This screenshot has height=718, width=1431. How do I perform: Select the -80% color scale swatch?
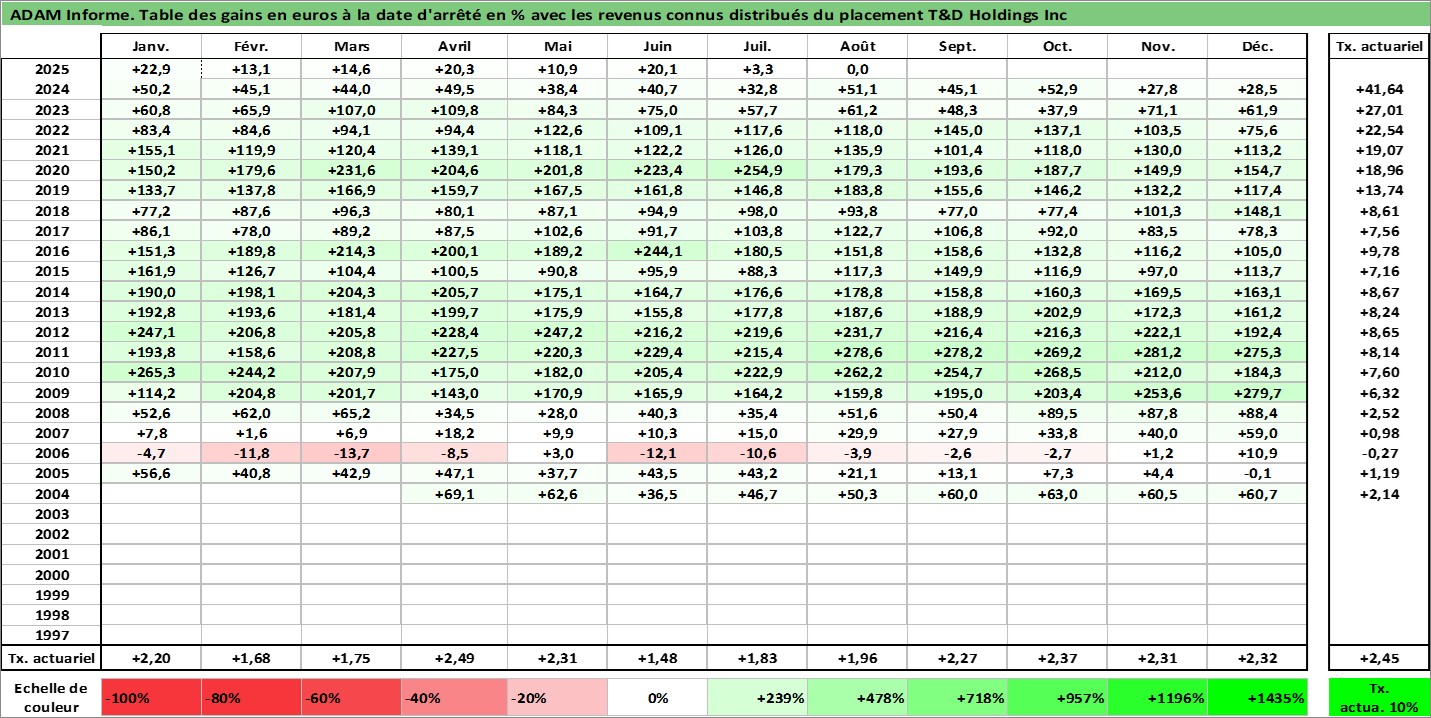[252, 698]
